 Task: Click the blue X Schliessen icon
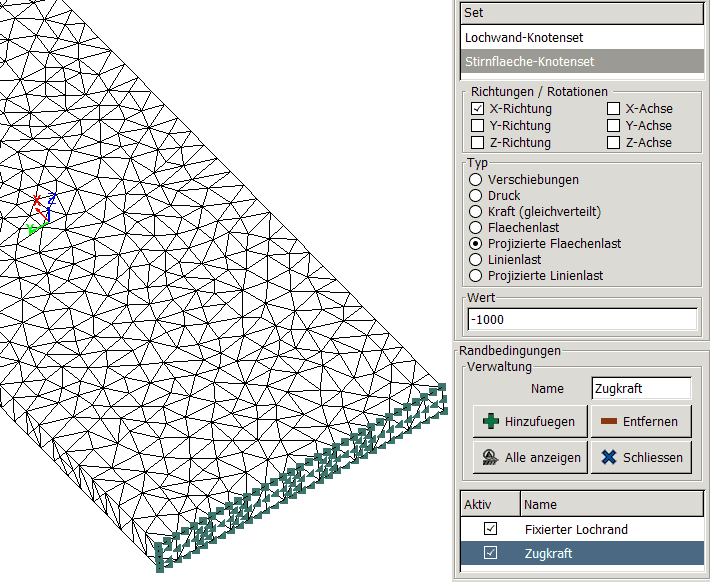click(608, 458)
